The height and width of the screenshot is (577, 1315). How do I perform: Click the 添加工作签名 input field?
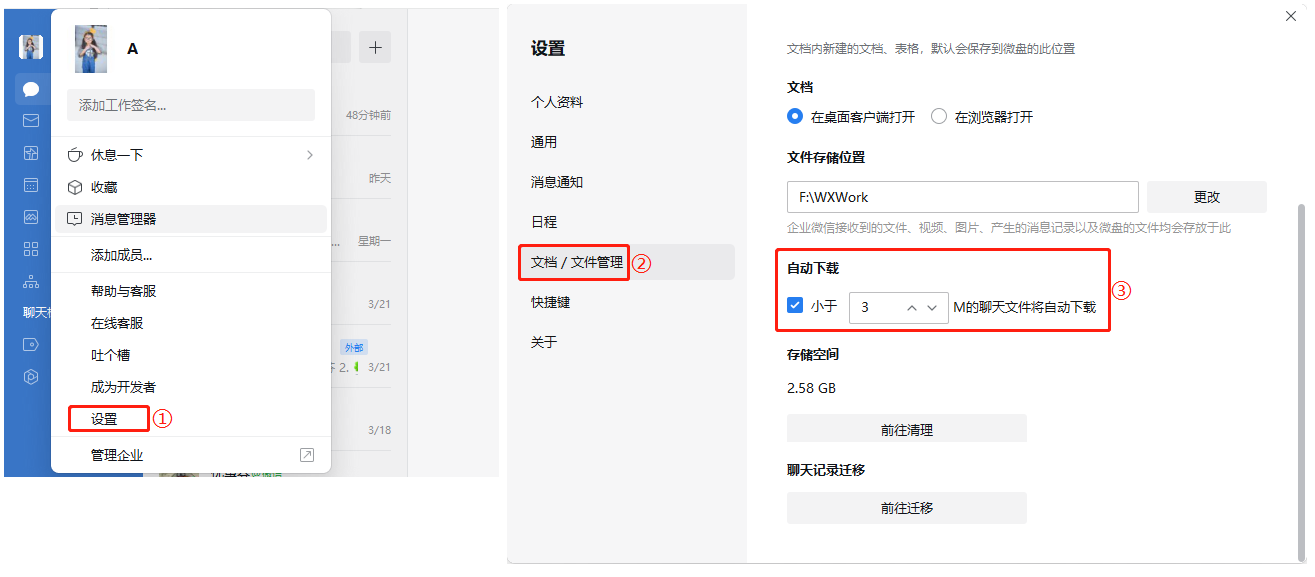(191, 105)
